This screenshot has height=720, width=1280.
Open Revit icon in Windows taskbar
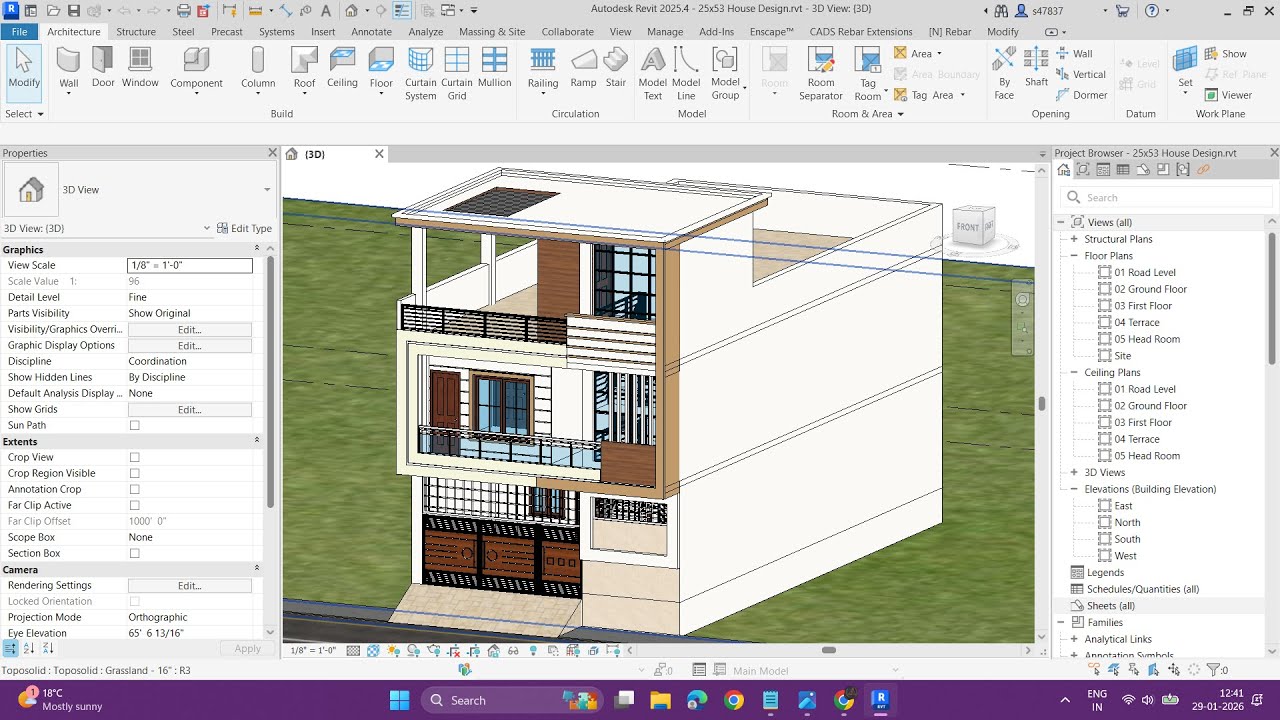click(x=881, y=700)
